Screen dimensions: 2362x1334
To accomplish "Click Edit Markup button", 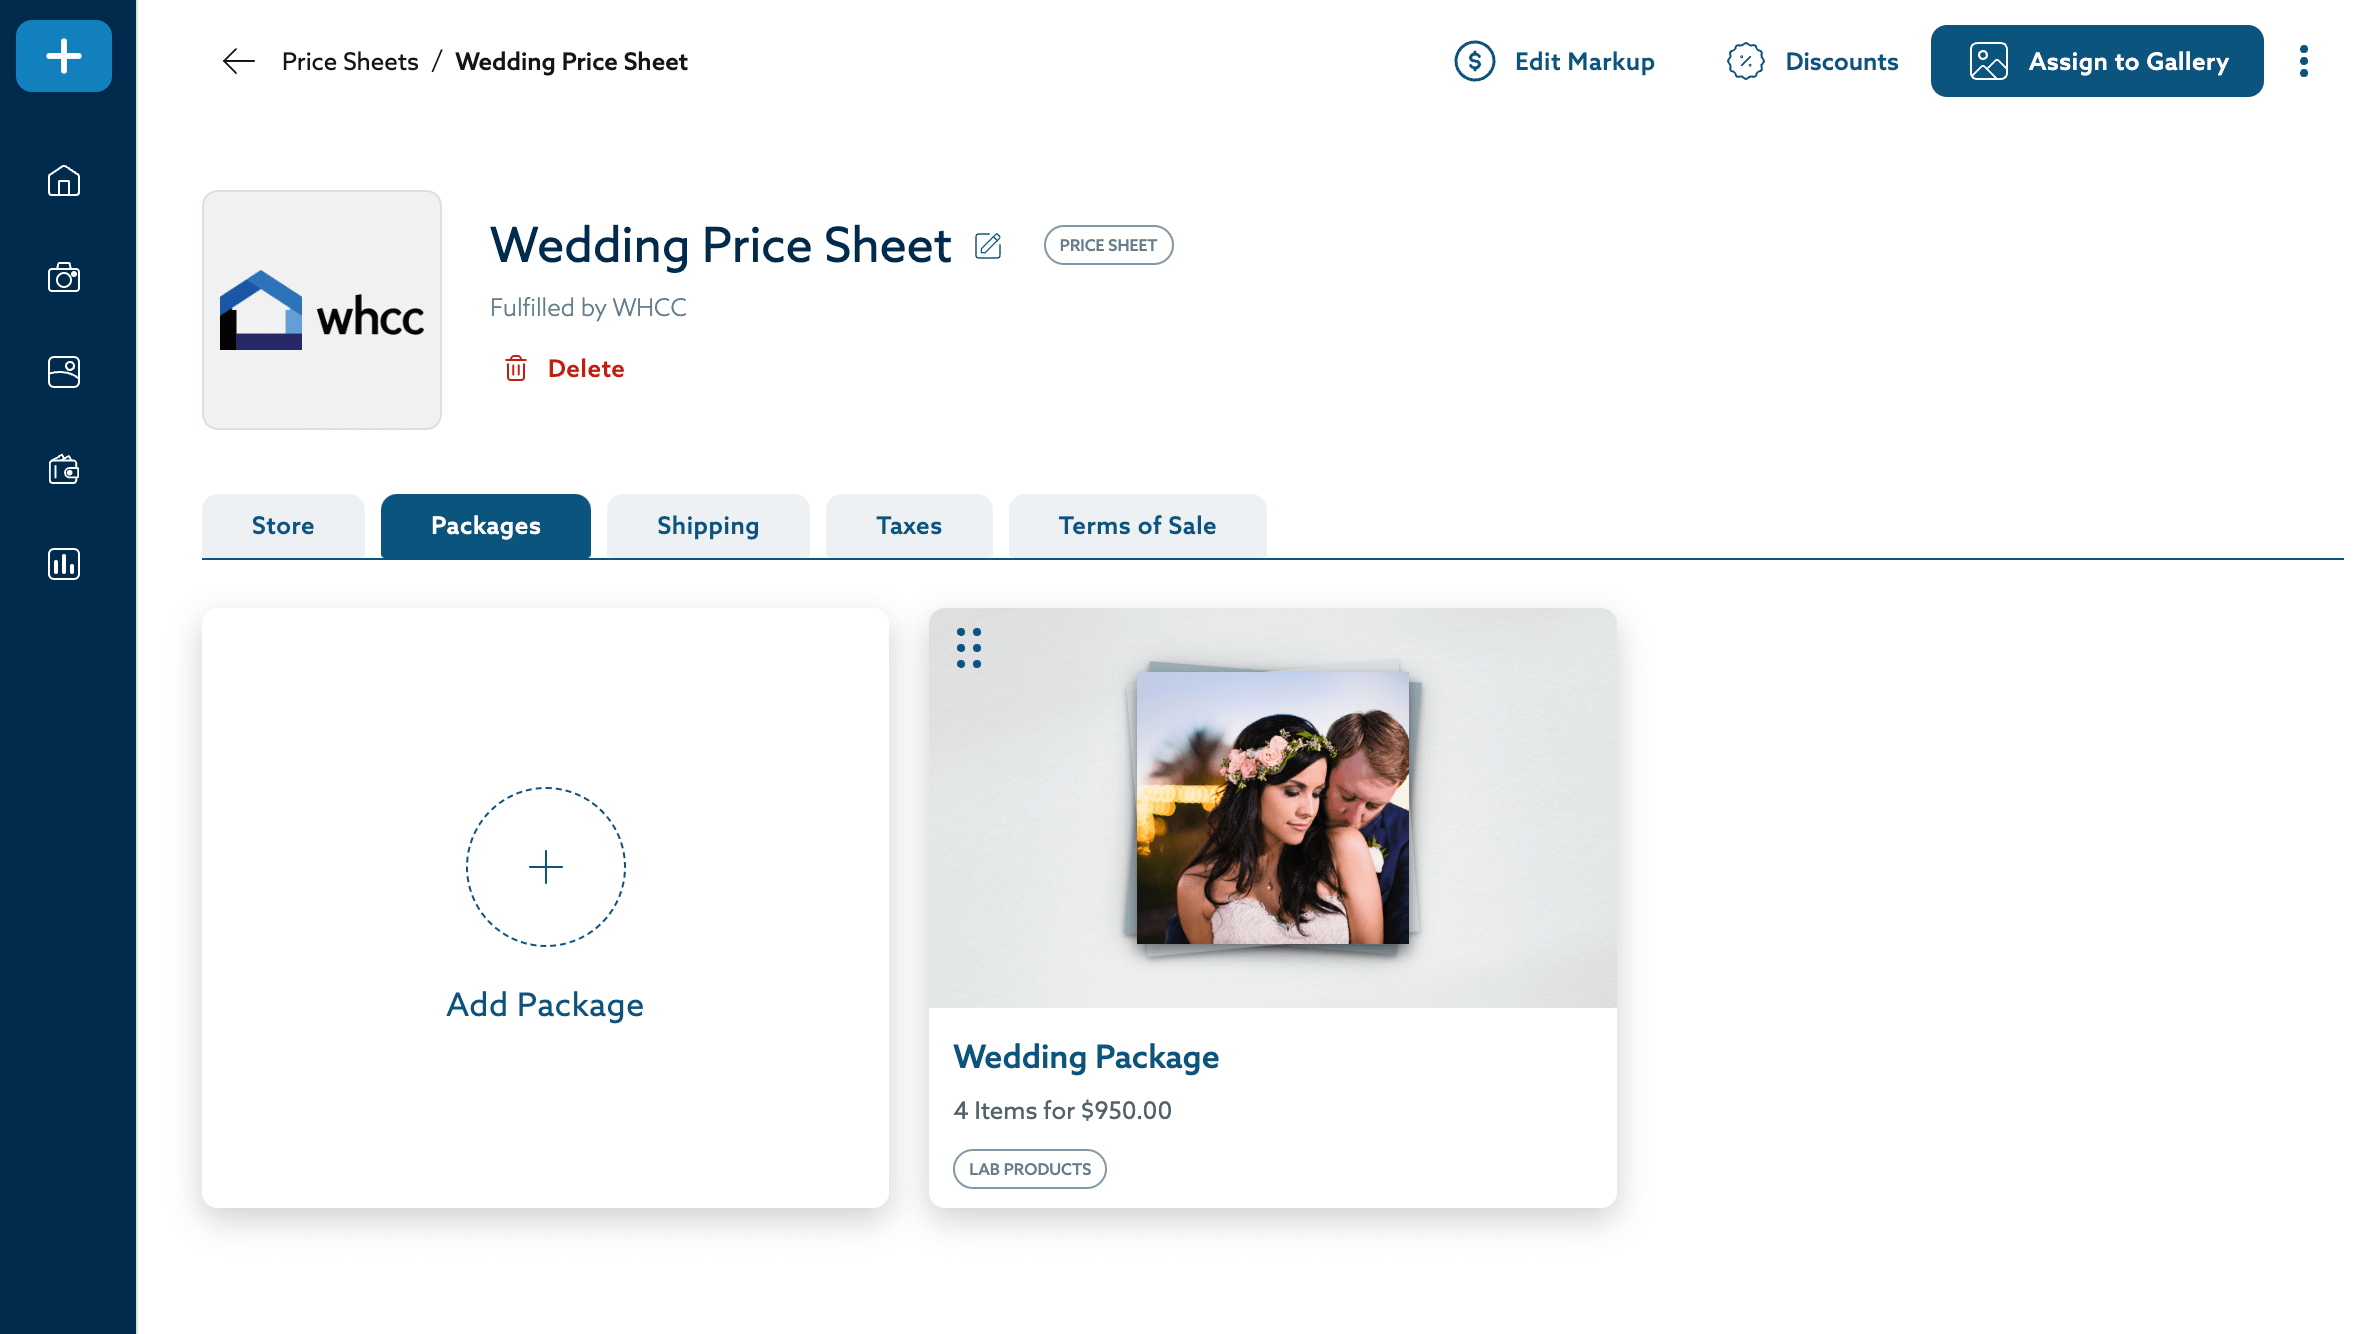I will [x=1555, y=62].
